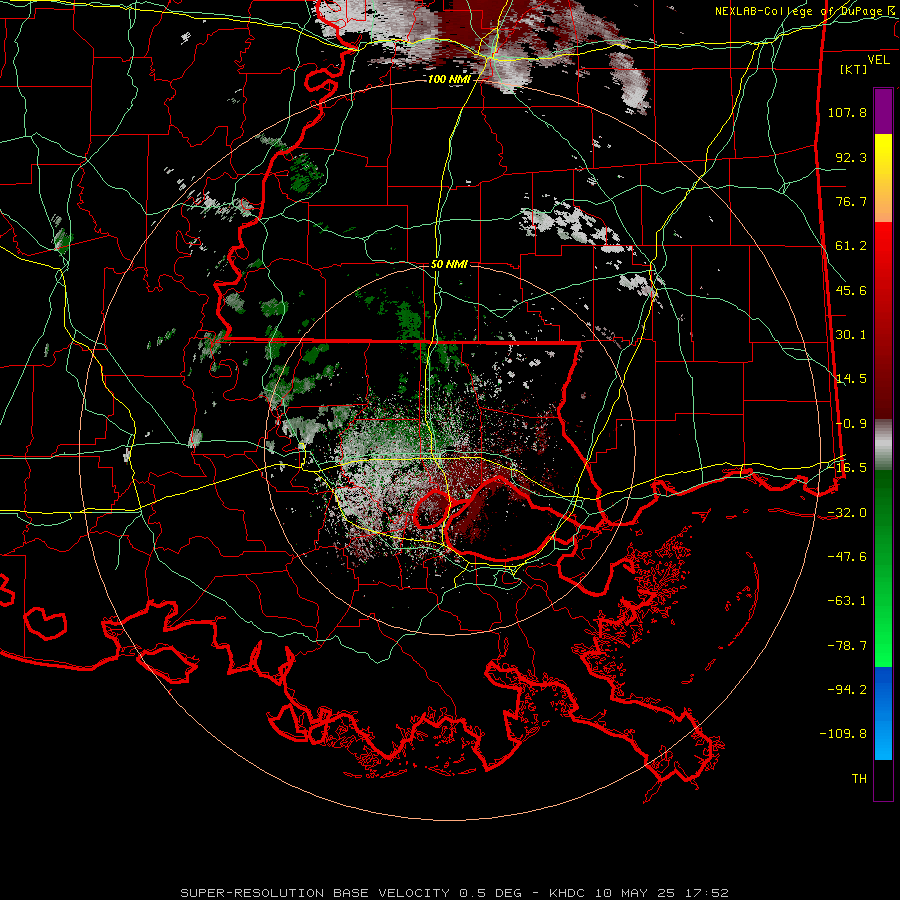Click the -109.8 velocity scale value
Image resolution: width=900 pixels, height=900 pixels.
point(844,734)
